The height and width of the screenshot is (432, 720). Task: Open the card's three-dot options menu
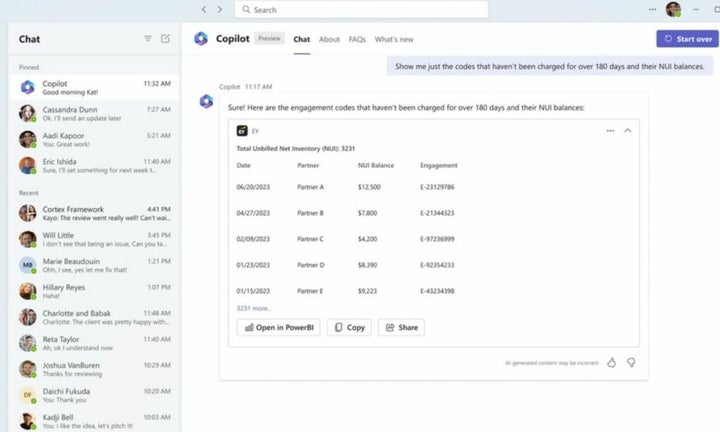[x=610, y=130]
